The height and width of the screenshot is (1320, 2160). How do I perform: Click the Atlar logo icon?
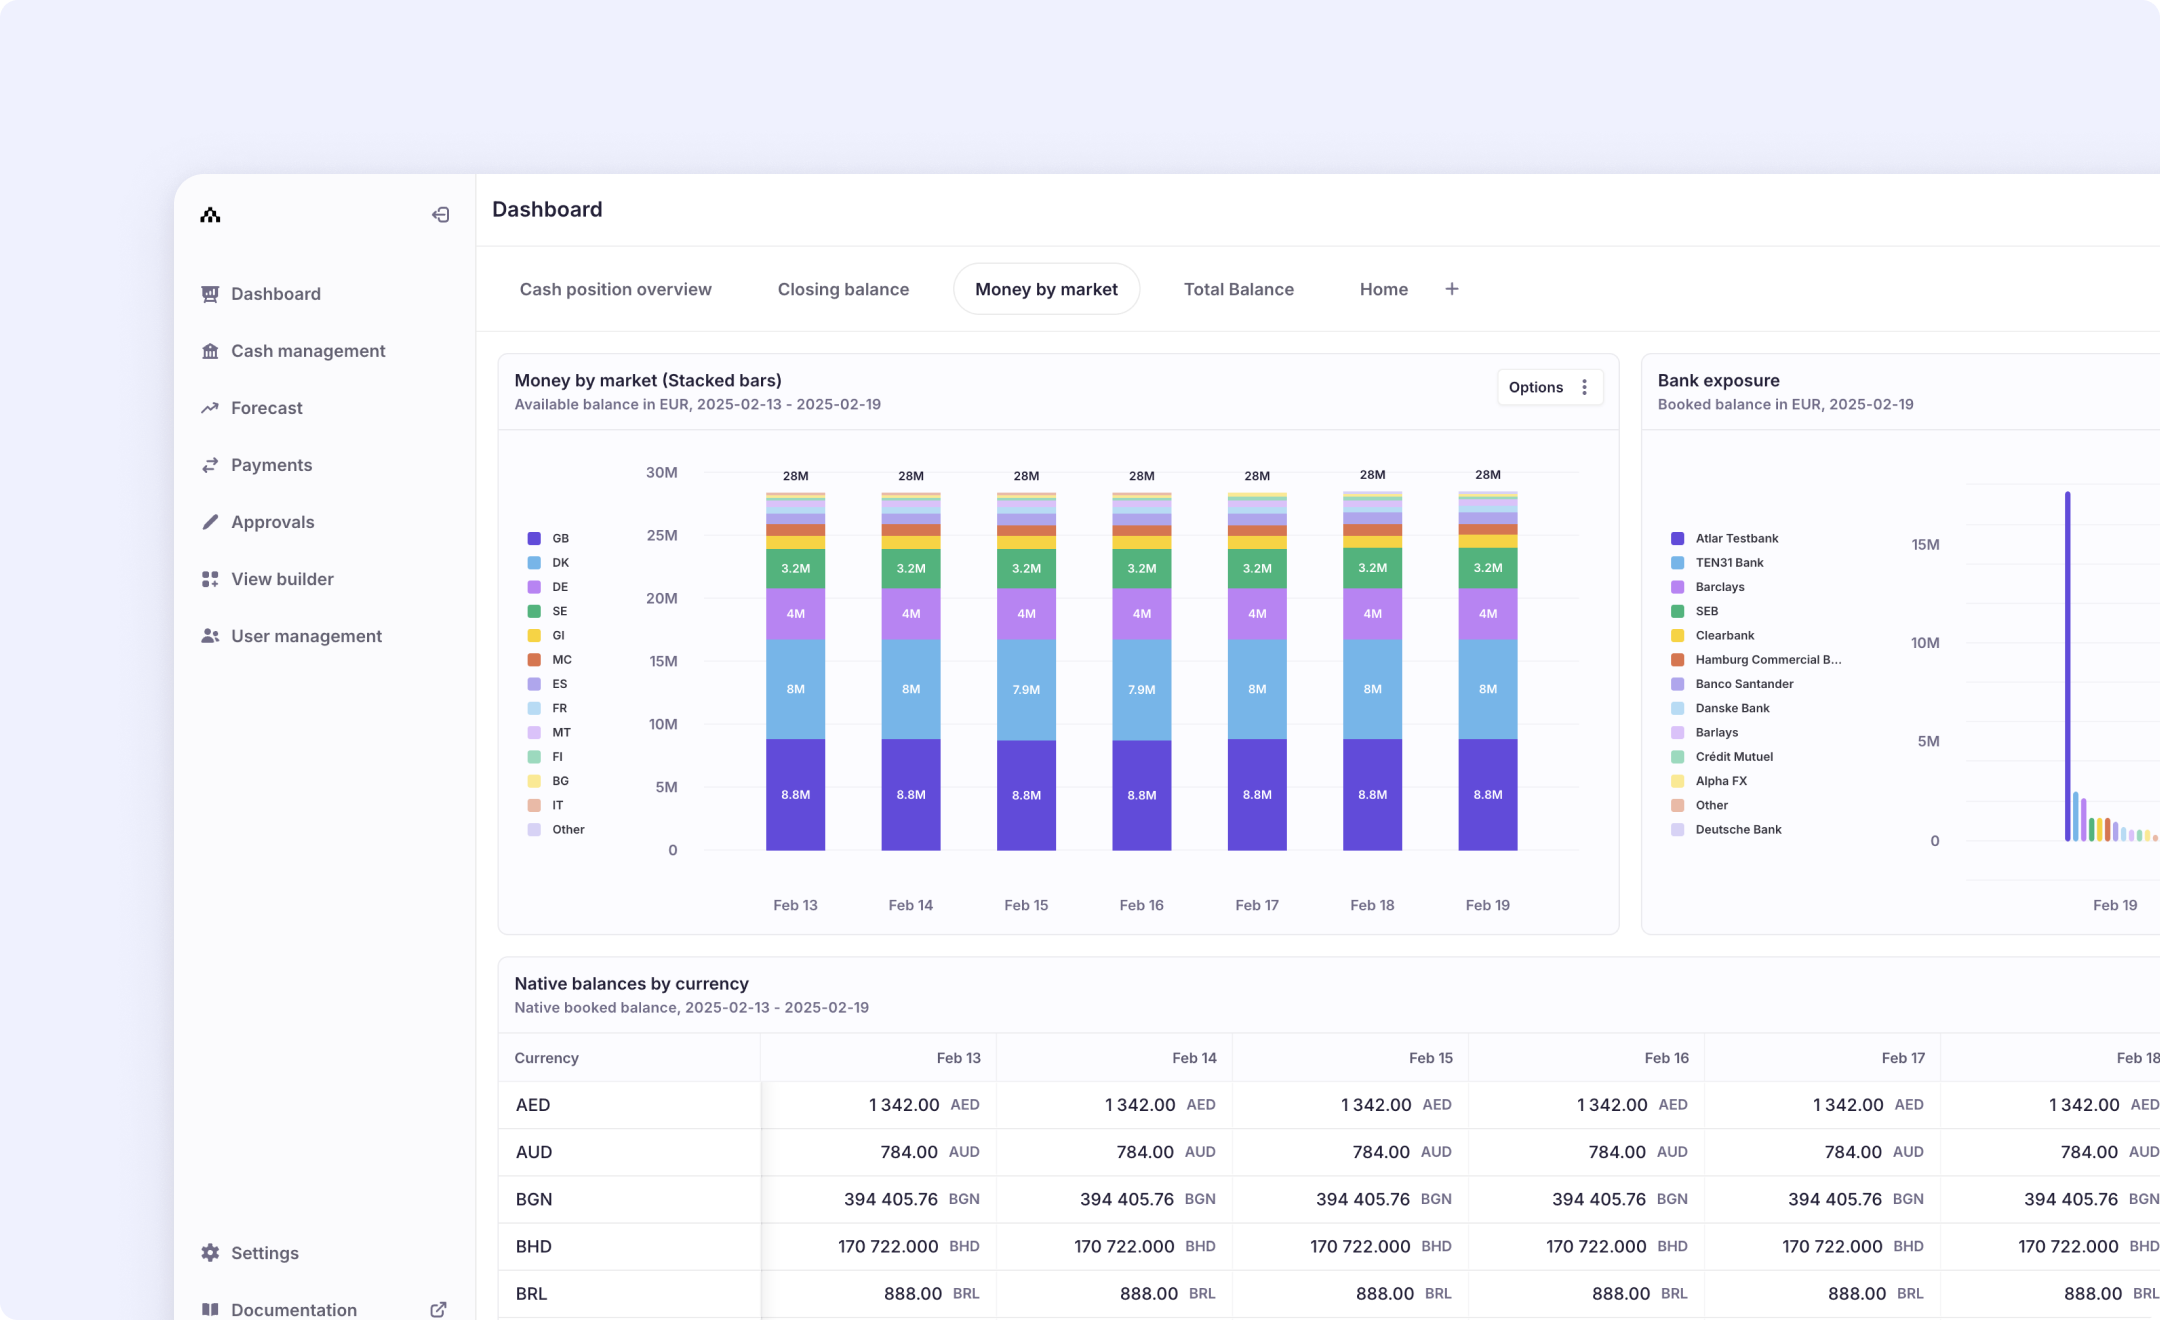210,215
